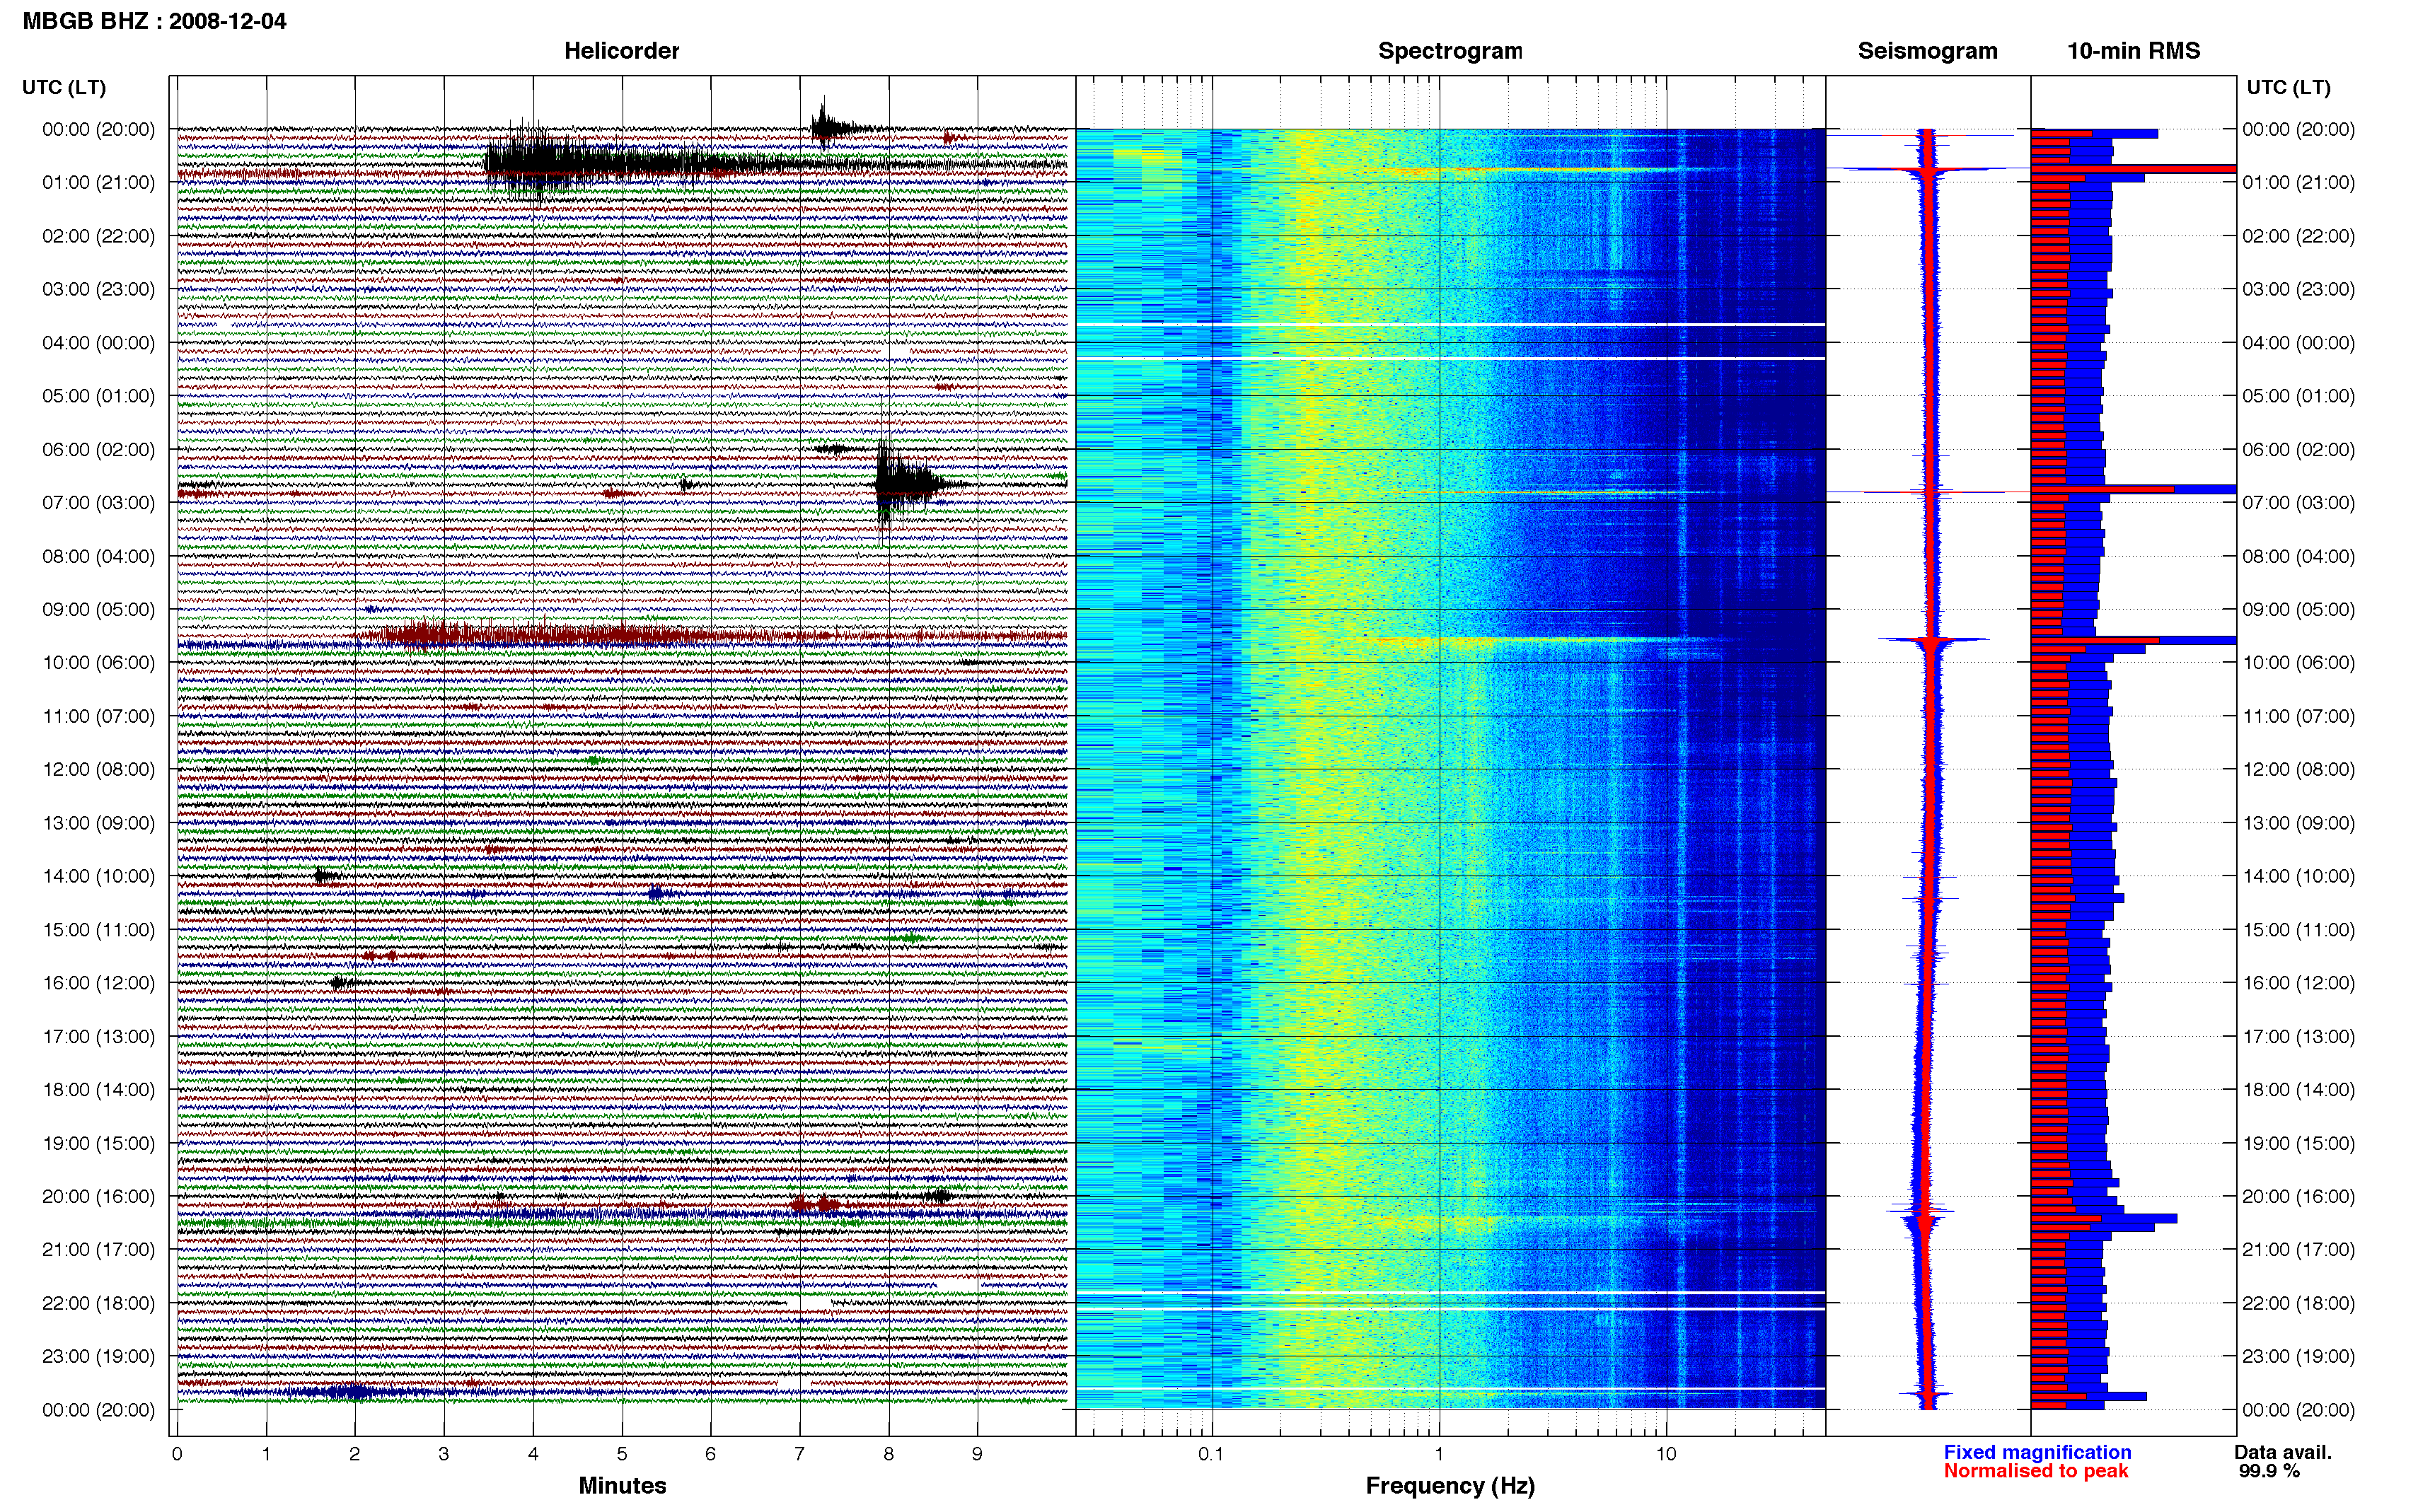Click the '0.1' frequency tick label
The height and width of the screenshot is (1512, 2418).
point(1211,1454)
